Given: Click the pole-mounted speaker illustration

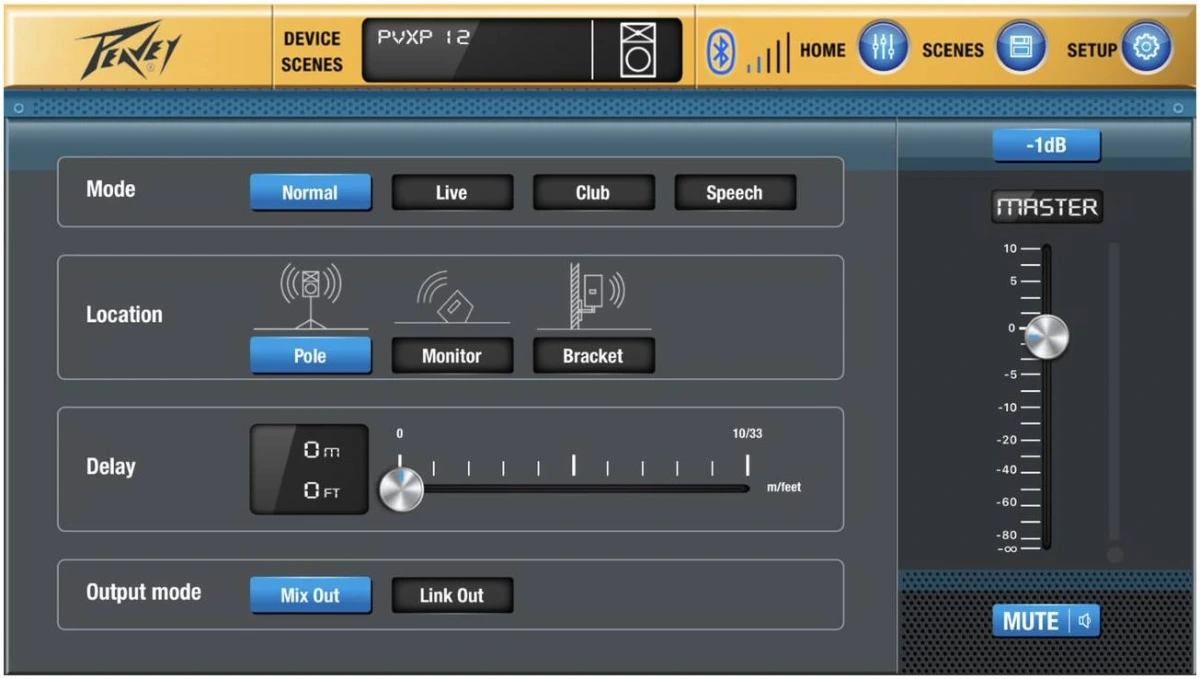Looking at the screenshot, I should [310, 295].
